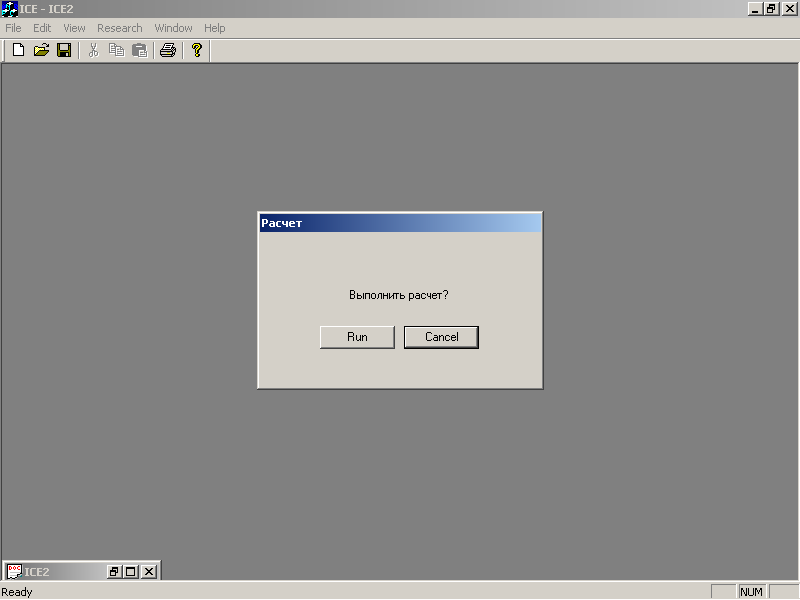Click the ICE2 document icon at bottom
800x600 pixels.
14,571
